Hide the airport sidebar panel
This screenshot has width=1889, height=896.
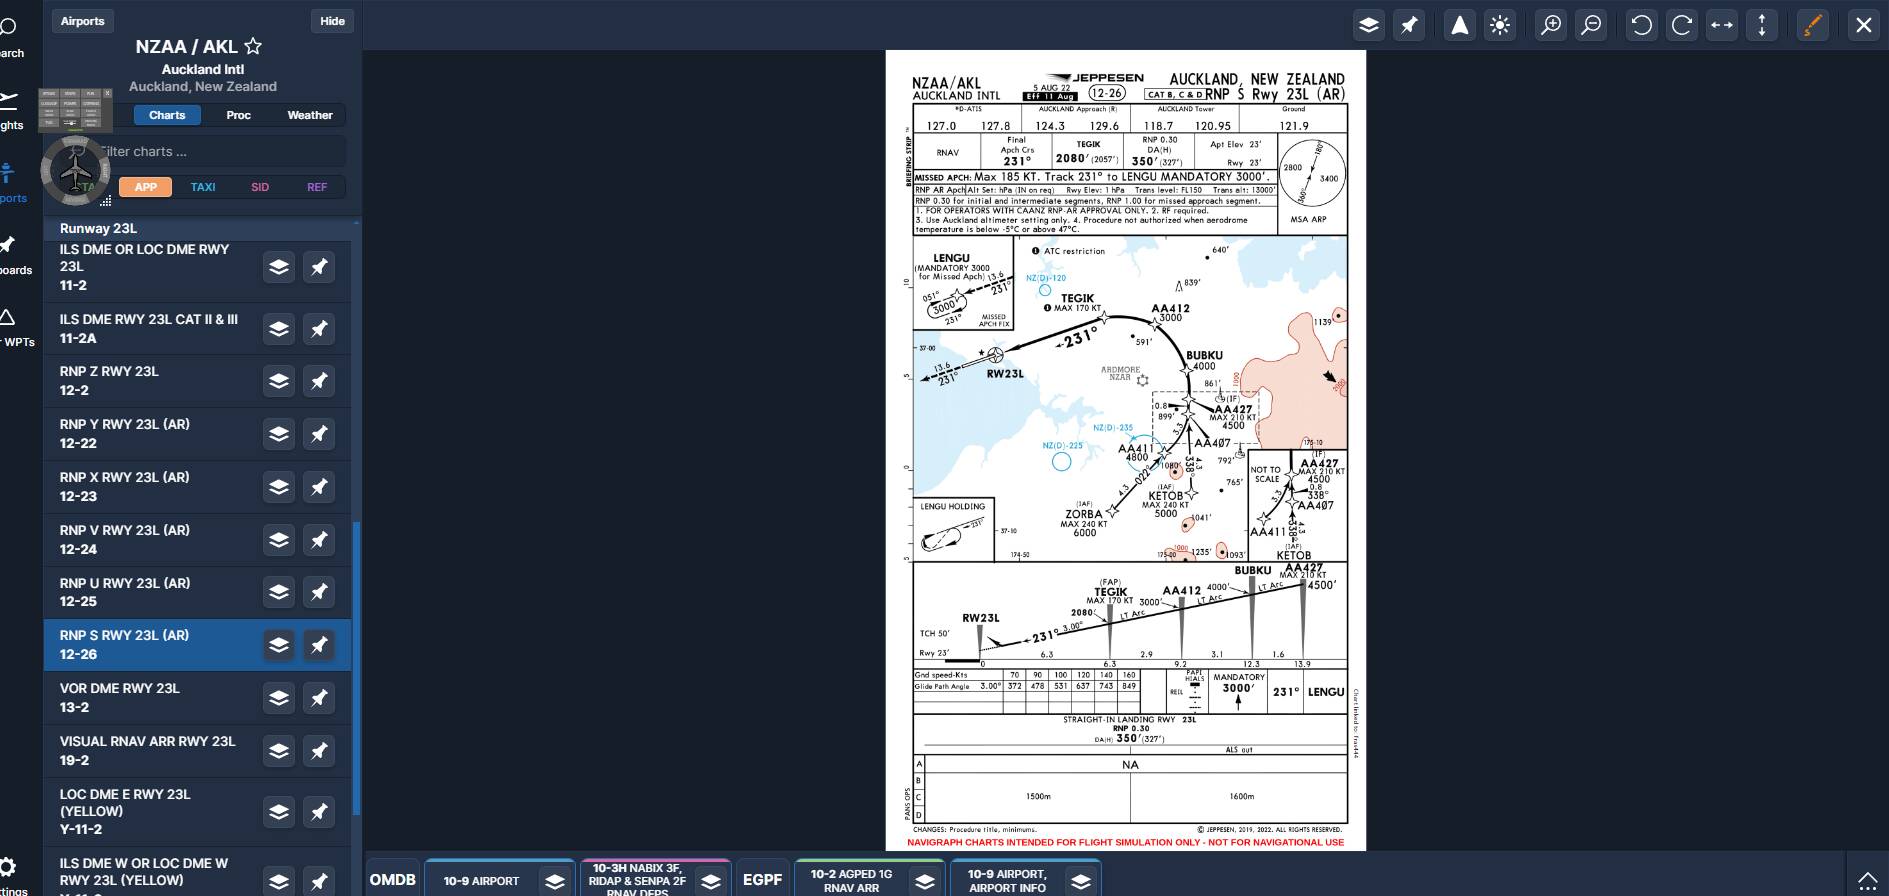332,21
